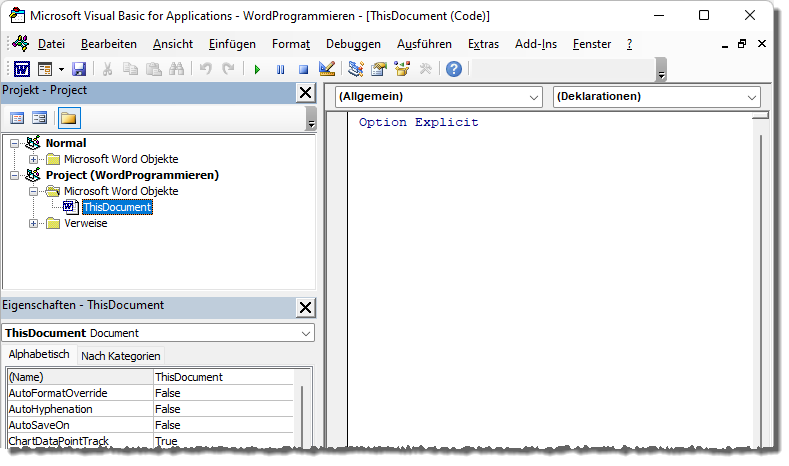The image size is (789, 466).
Task: Click the Insert UserForm toolbar icon
Action: pyautogui.click(x=45, y=69)
